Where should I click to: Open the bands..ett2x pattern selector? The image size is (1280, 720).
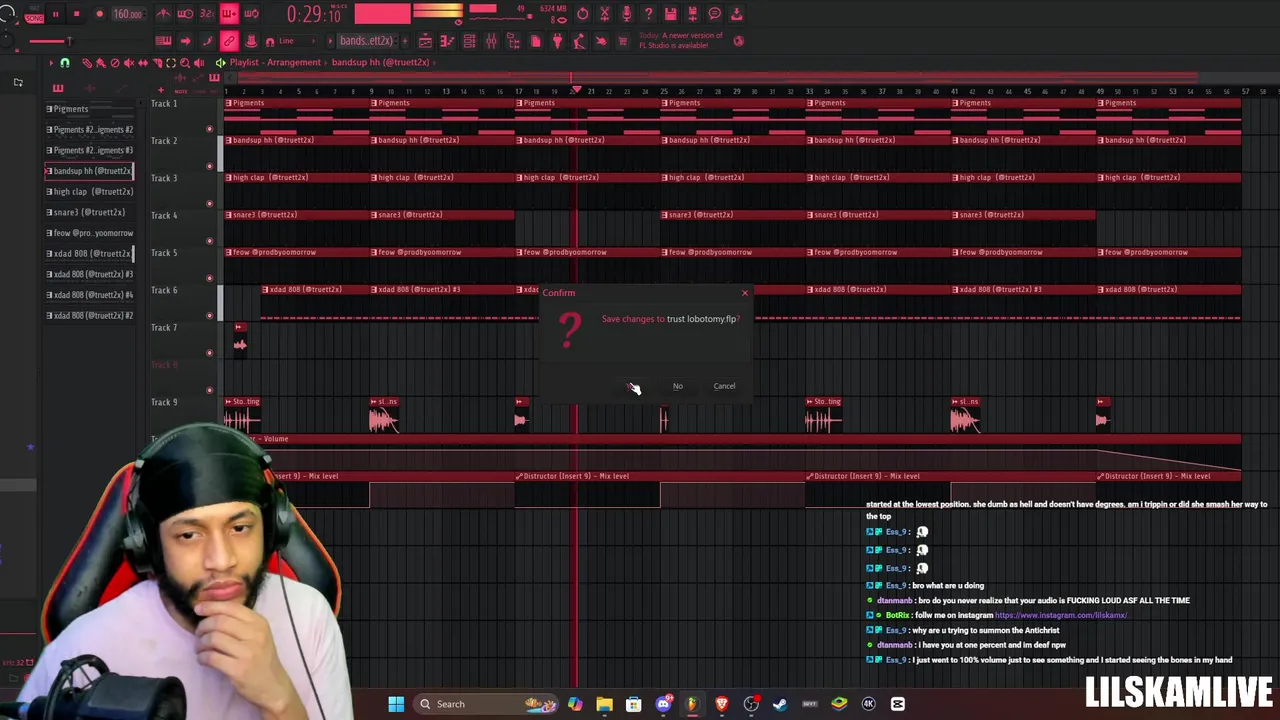tap(366, 41)
